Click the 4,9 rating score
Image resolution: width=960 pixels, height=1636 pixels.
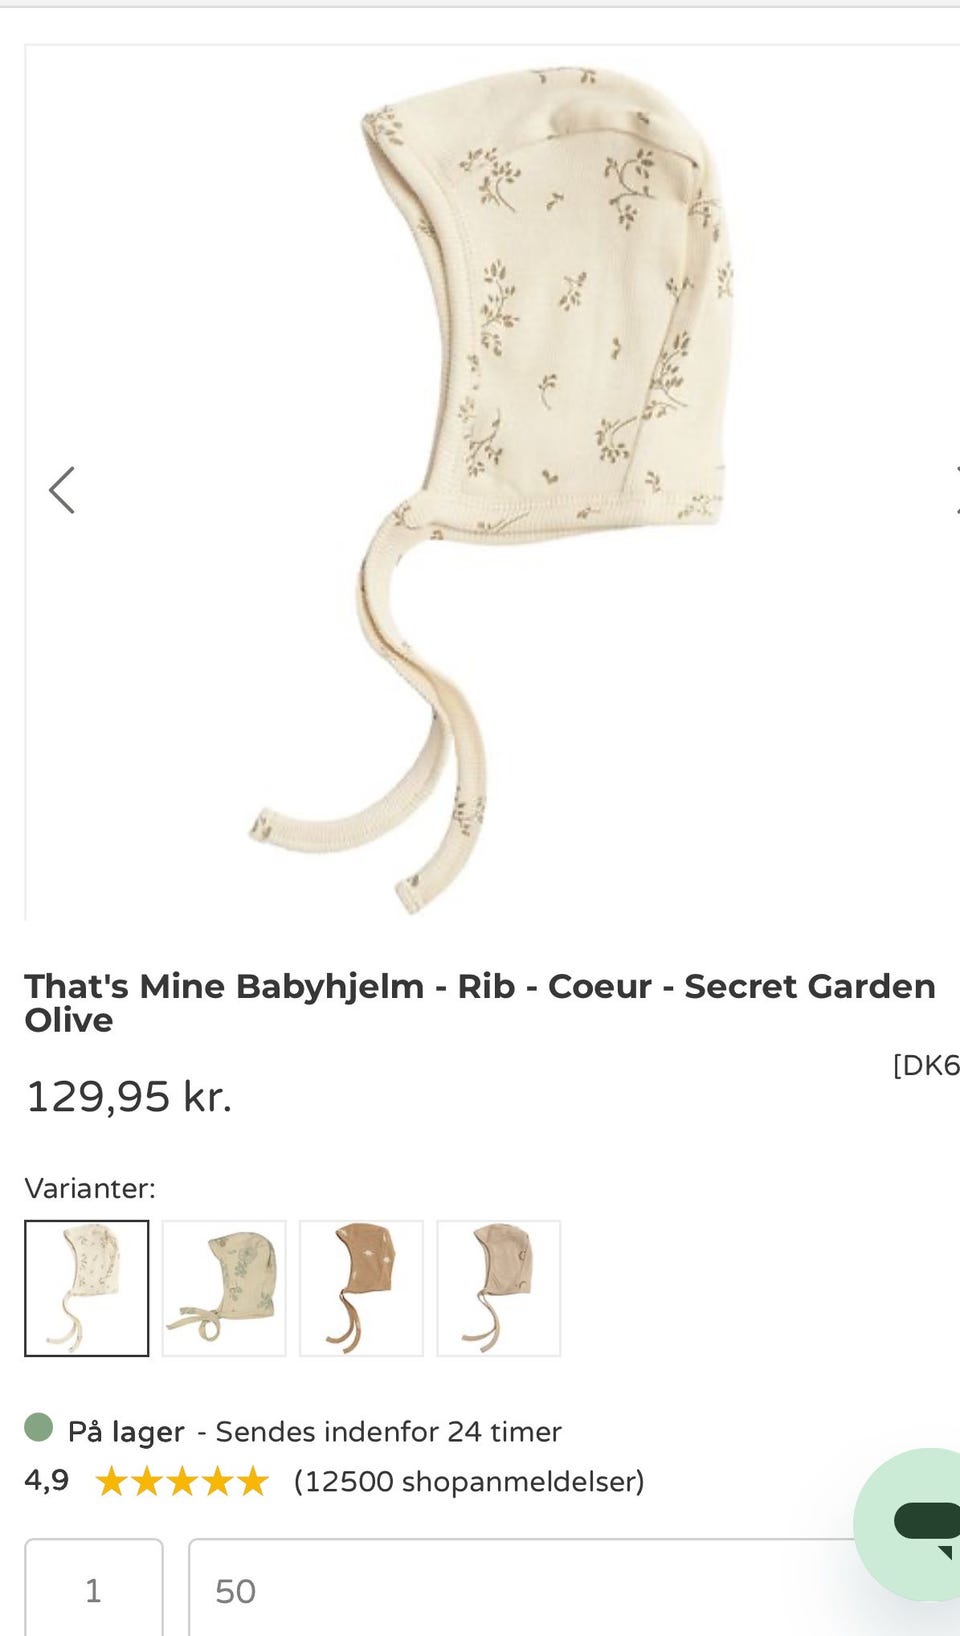point(47,1480)
